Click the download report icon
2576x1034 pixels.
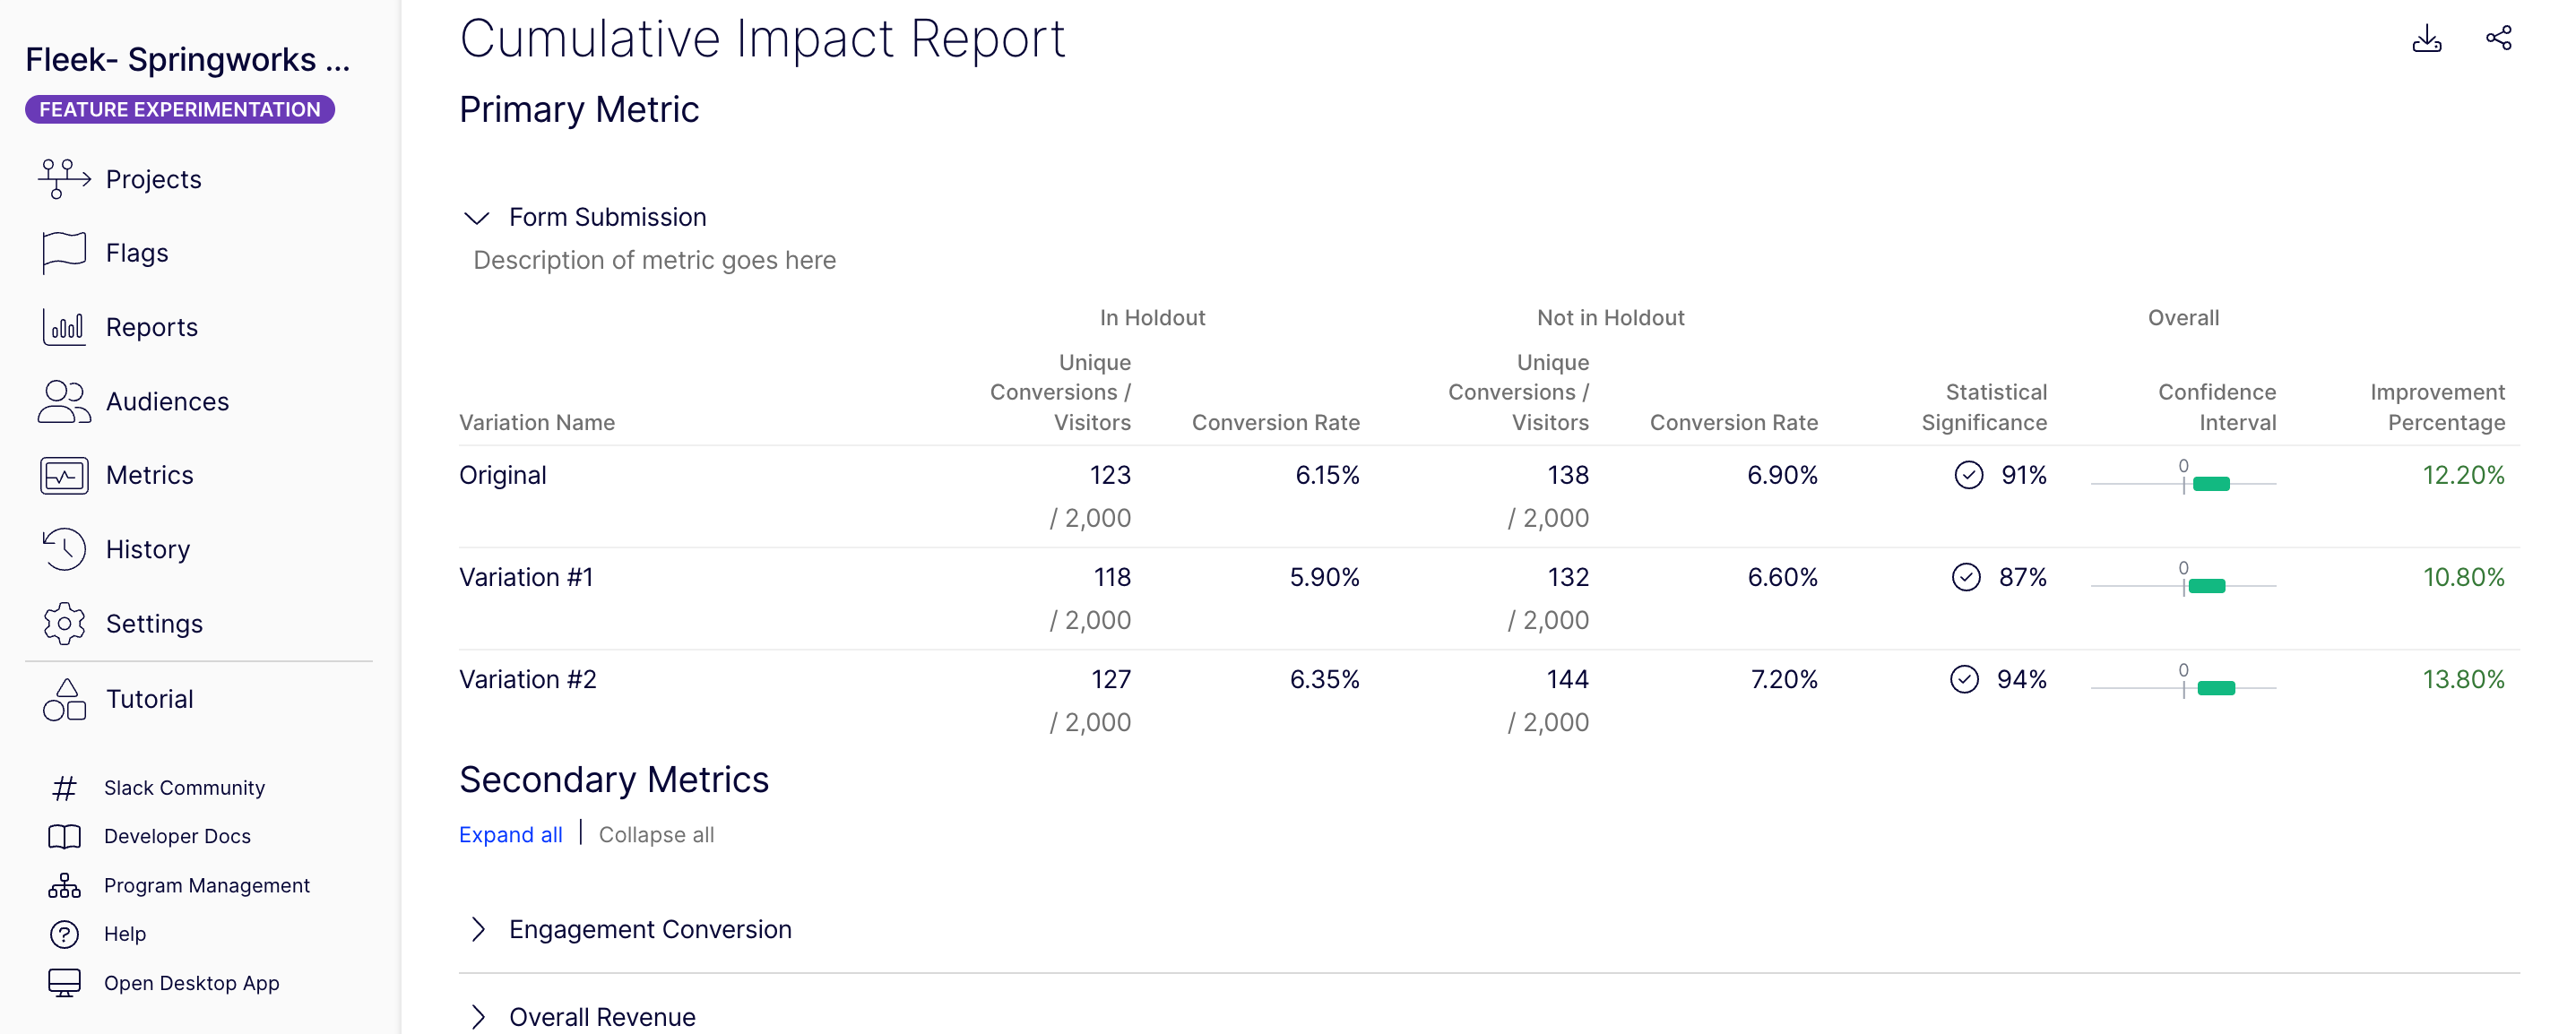(2426, 39)
